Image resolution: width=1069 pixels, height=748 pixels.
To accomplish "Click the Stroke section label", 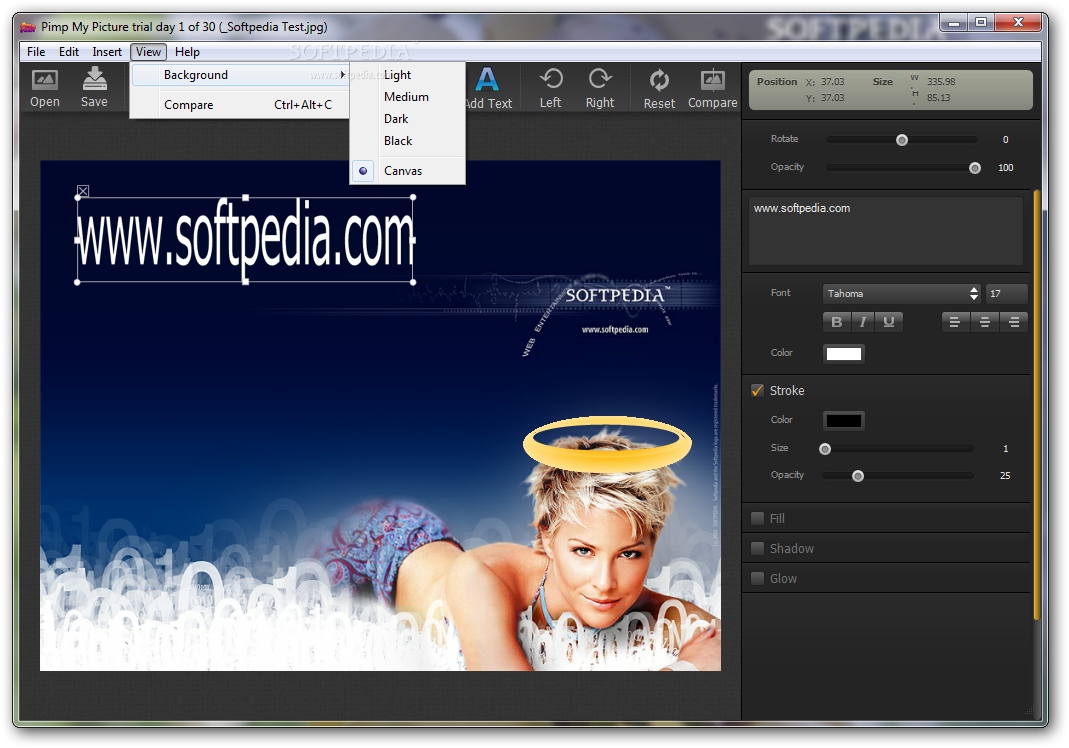I will (x=787, y=391).
